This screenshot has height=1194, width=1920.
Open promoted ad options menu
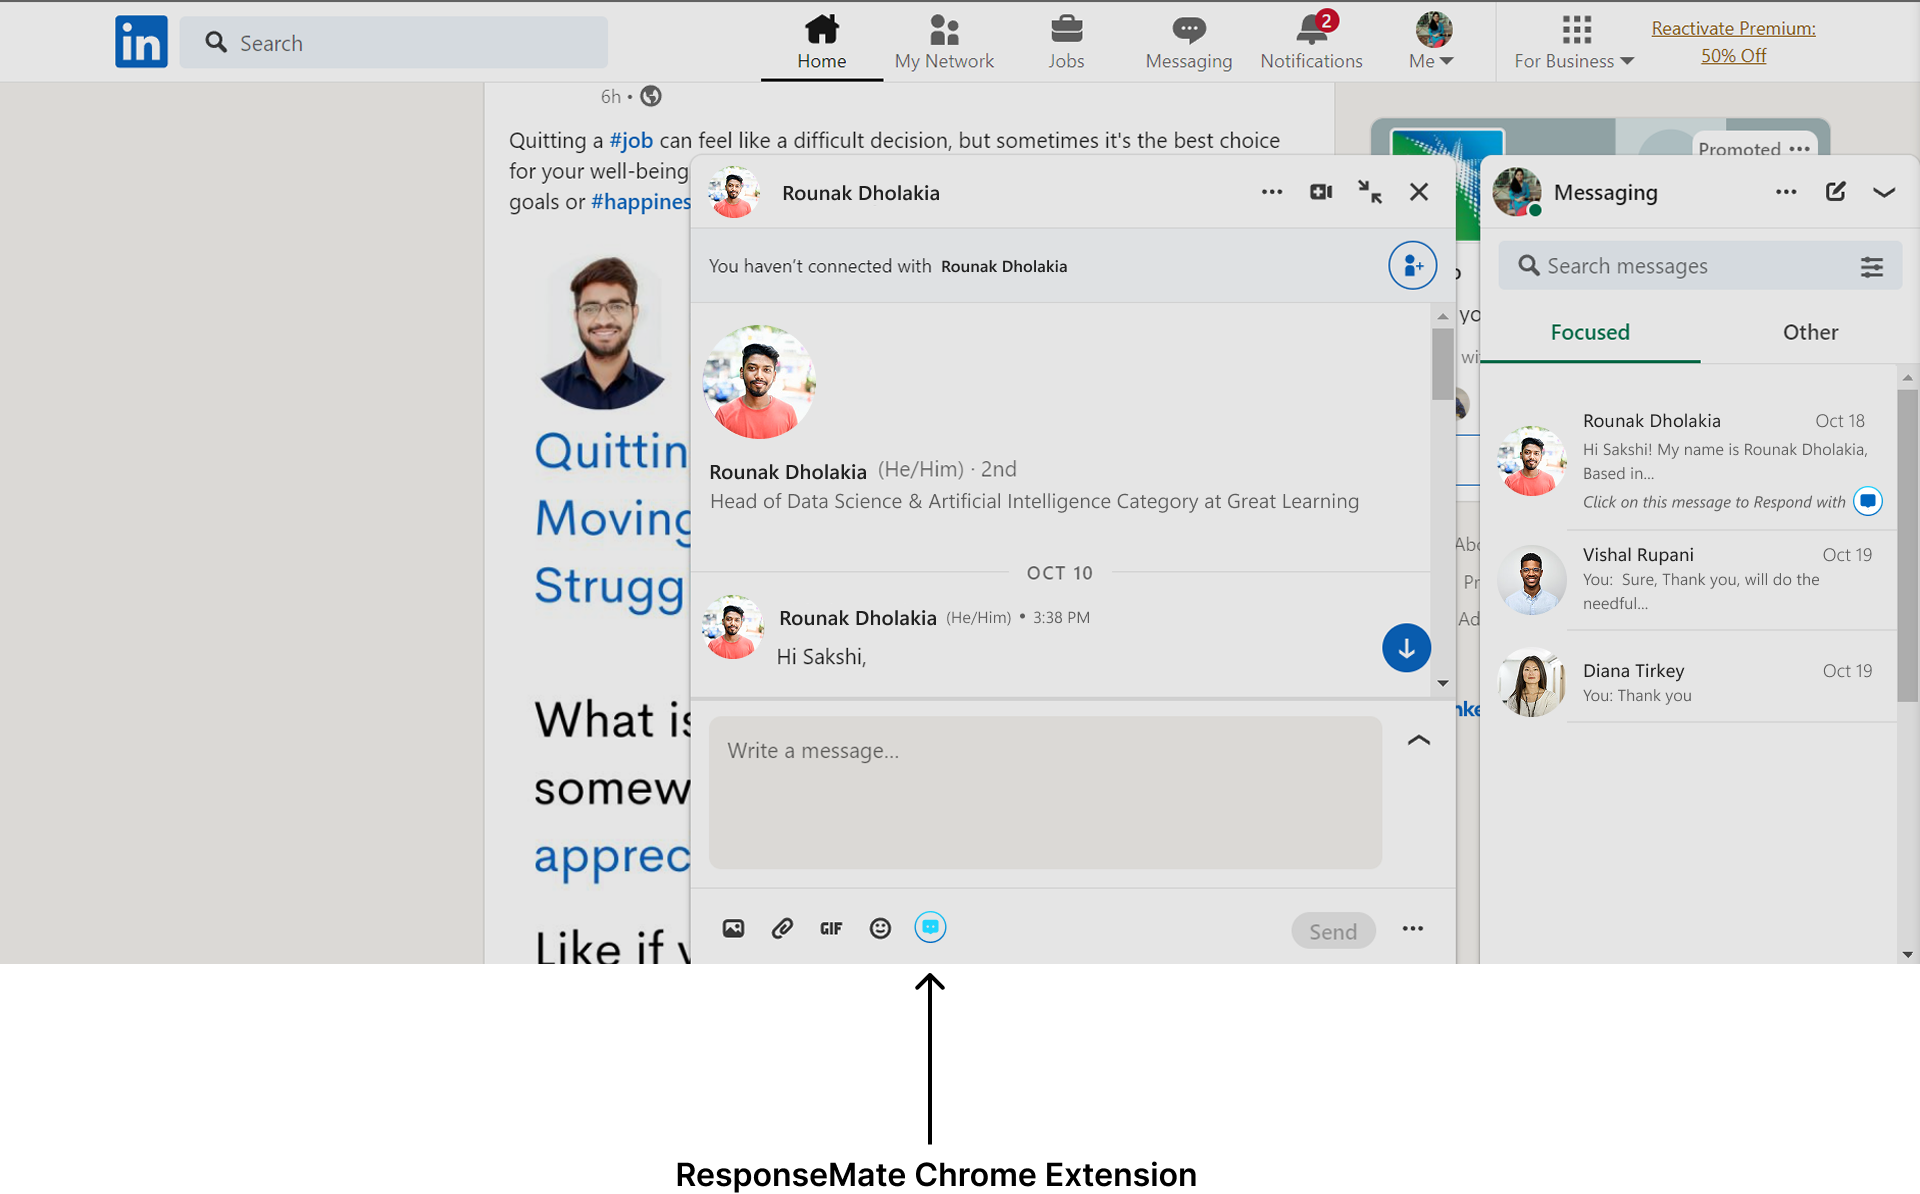1800,149
